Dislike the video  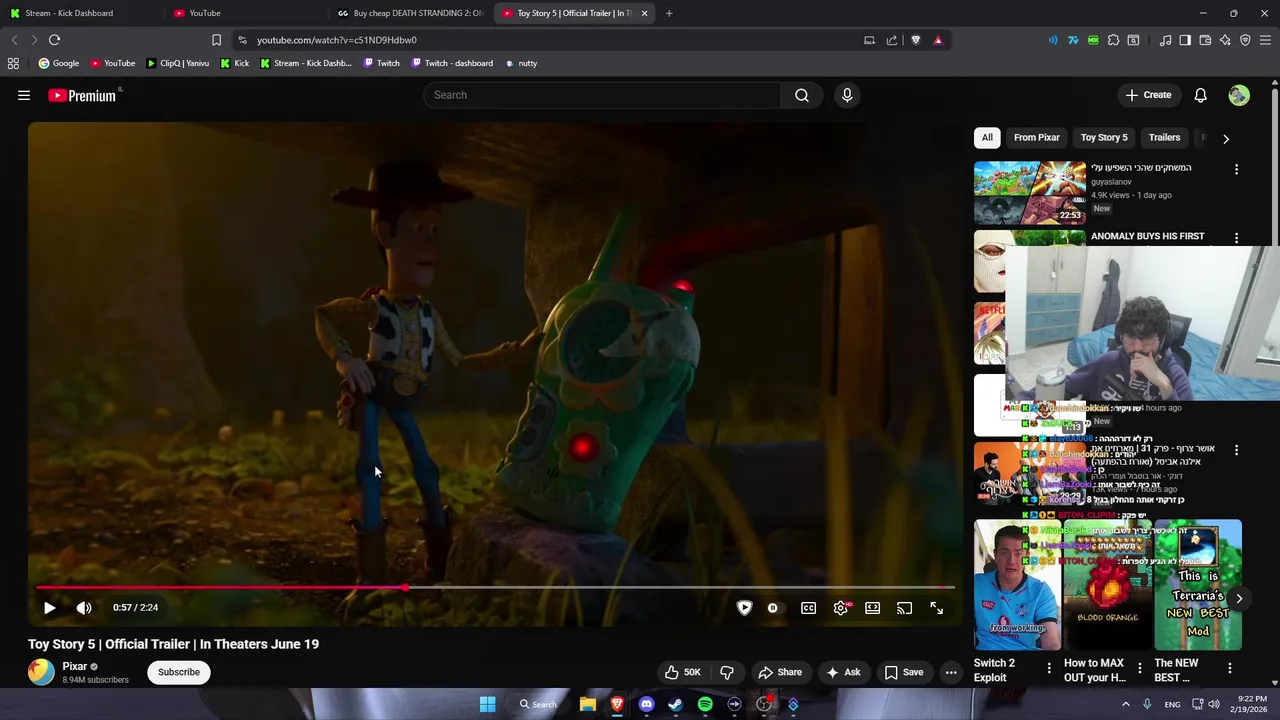click(727, 672)
